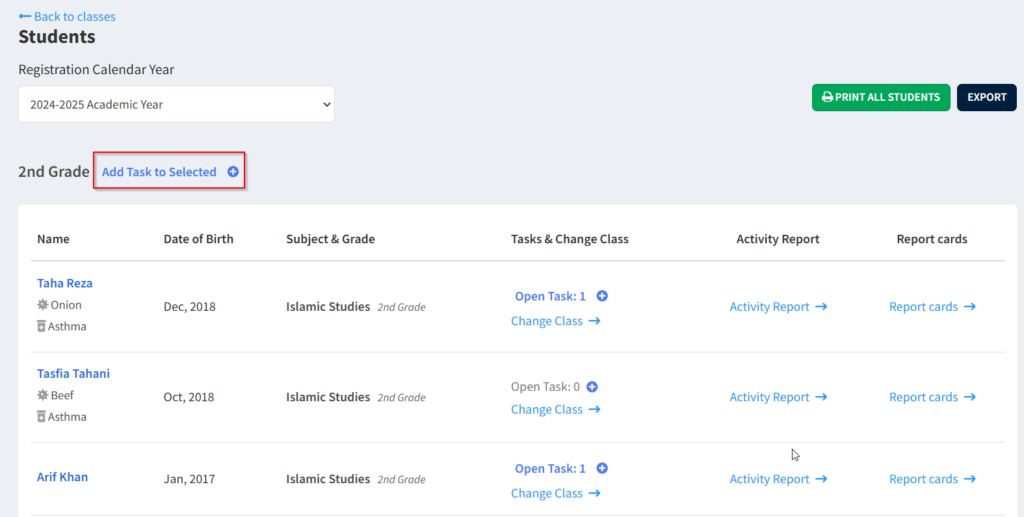View Taha Reza's Report cards
1024x517 pixels.
(923, 307)
